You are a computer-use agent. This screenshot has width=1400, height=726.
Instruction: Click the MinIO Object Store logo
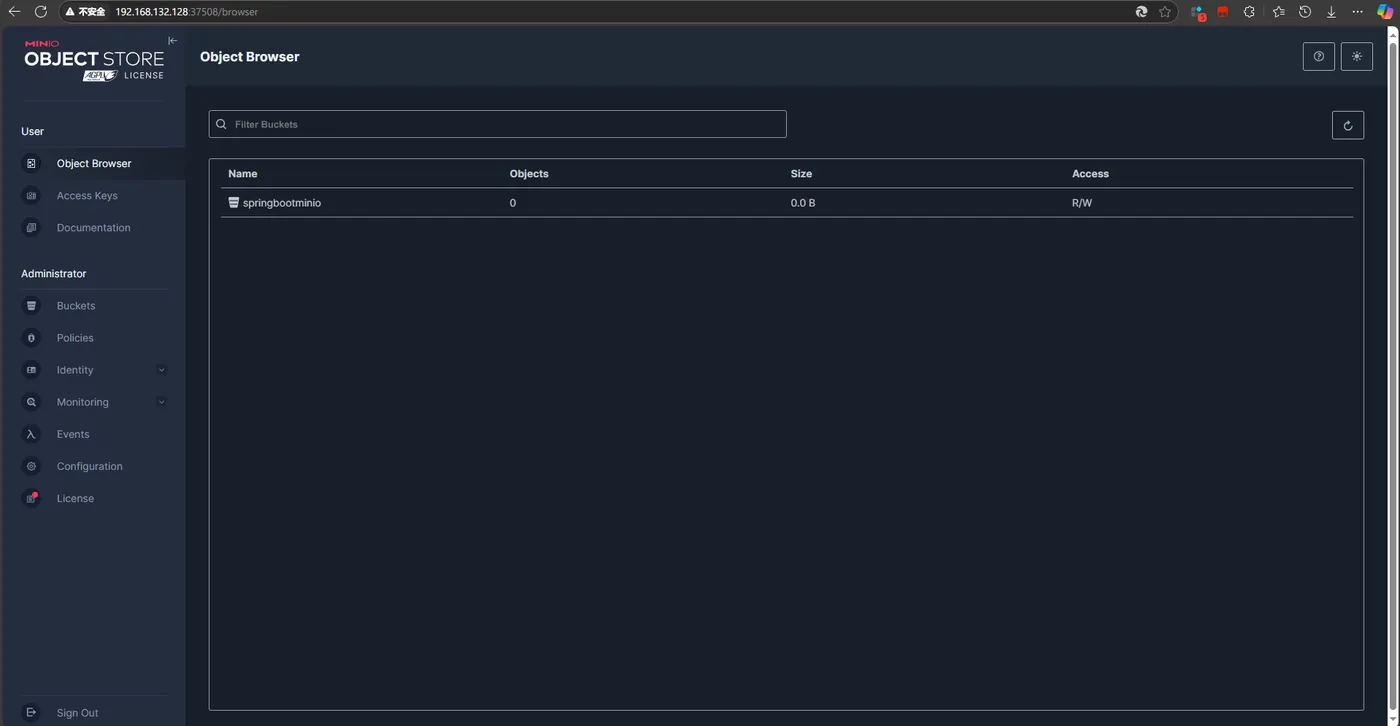tap(94, 60)
